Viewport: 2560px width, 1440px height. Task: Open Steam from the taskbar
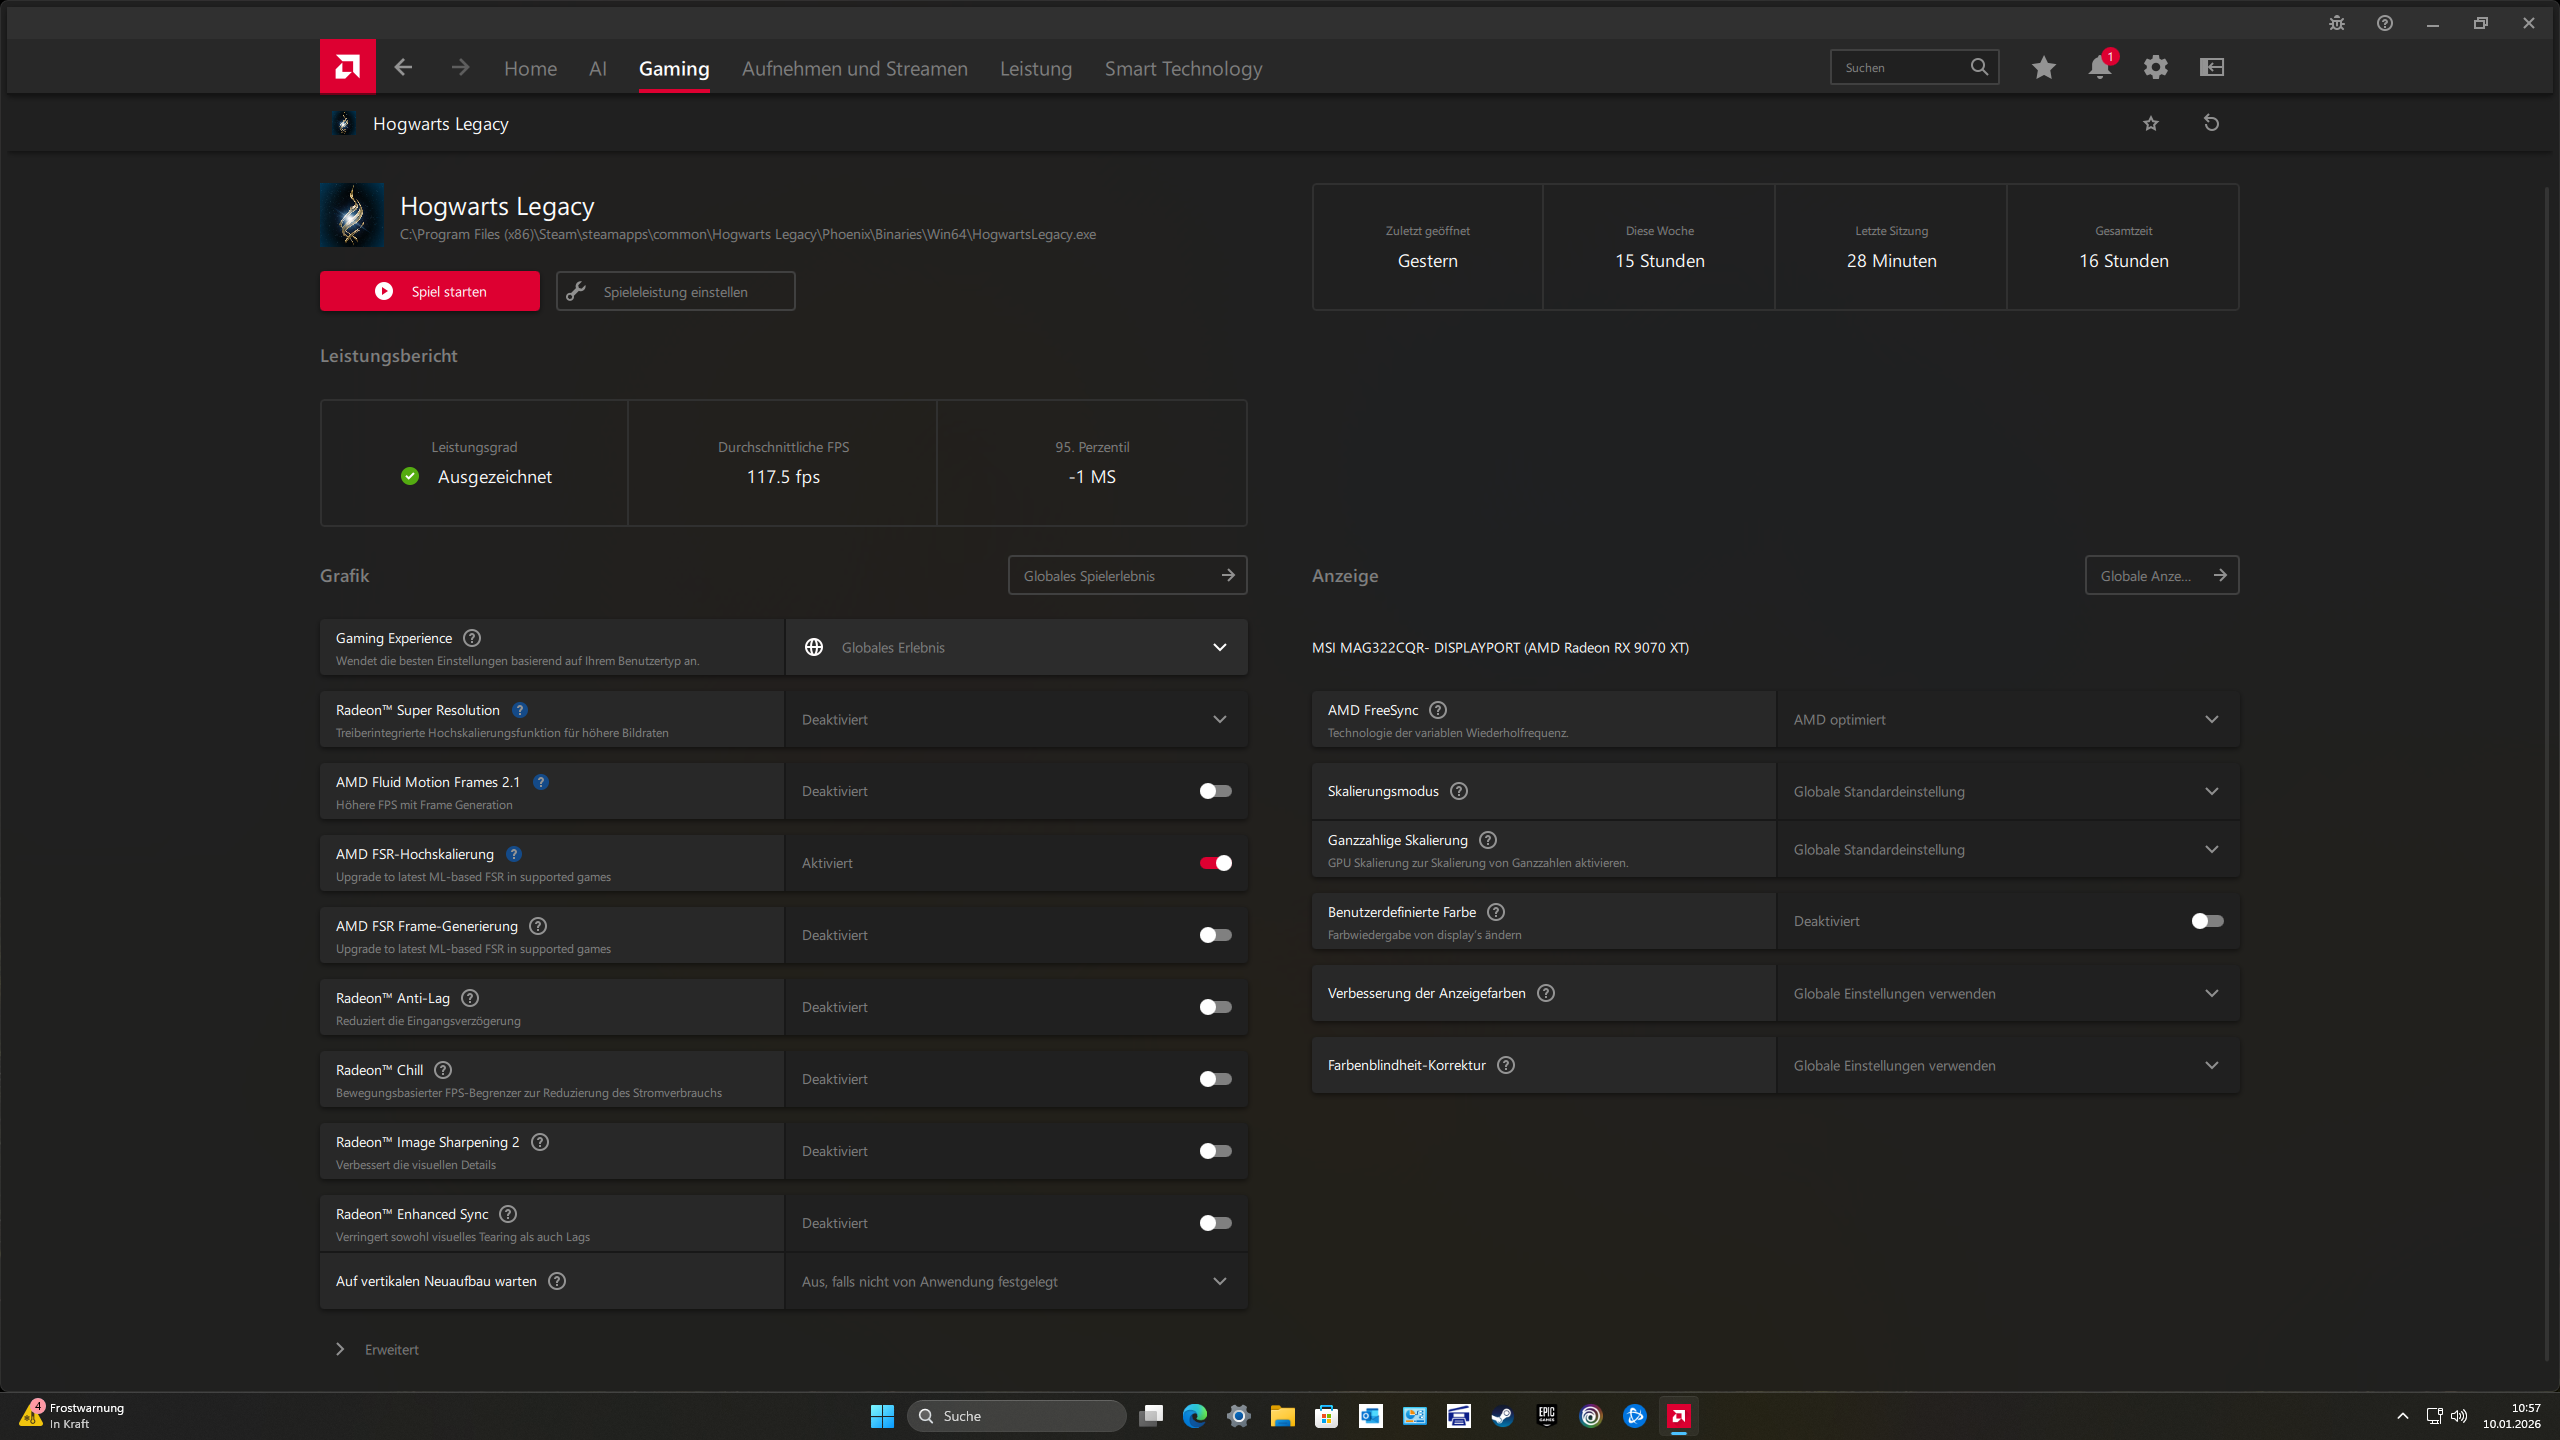click(1502, 1416)
